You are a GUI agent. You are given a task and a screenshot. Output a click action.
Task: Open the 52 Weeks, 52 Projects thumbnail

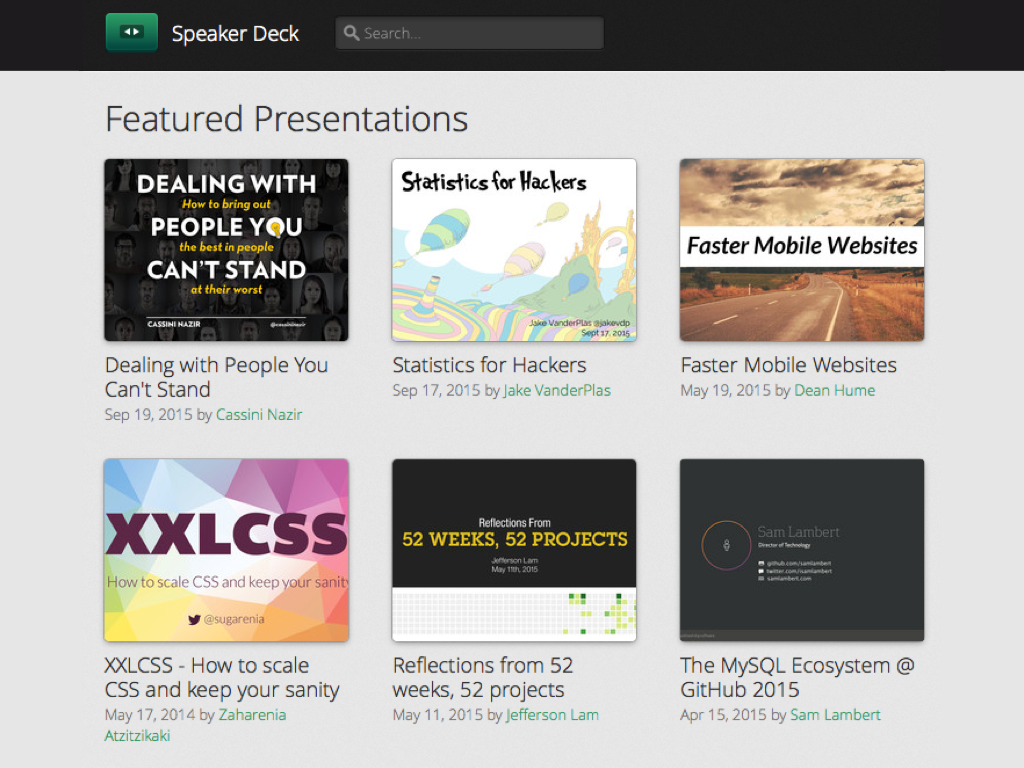514,550
